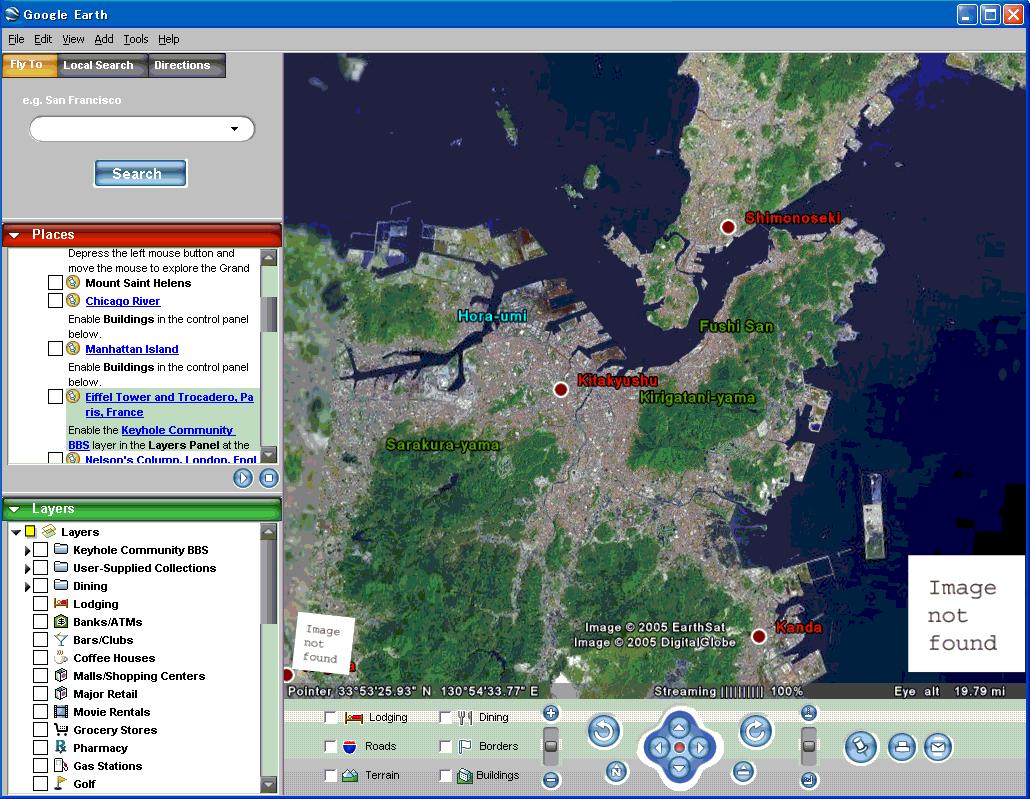
Task: Rotate the view counterclockwise
Action: 604,731
